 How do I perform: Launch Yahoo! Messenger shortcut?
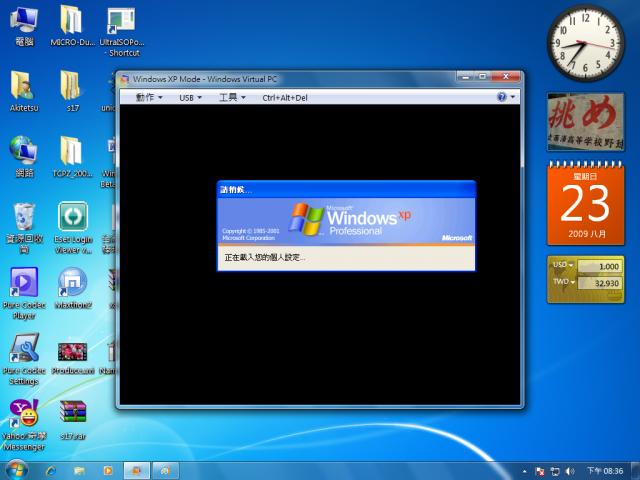[x=24, y=424]
